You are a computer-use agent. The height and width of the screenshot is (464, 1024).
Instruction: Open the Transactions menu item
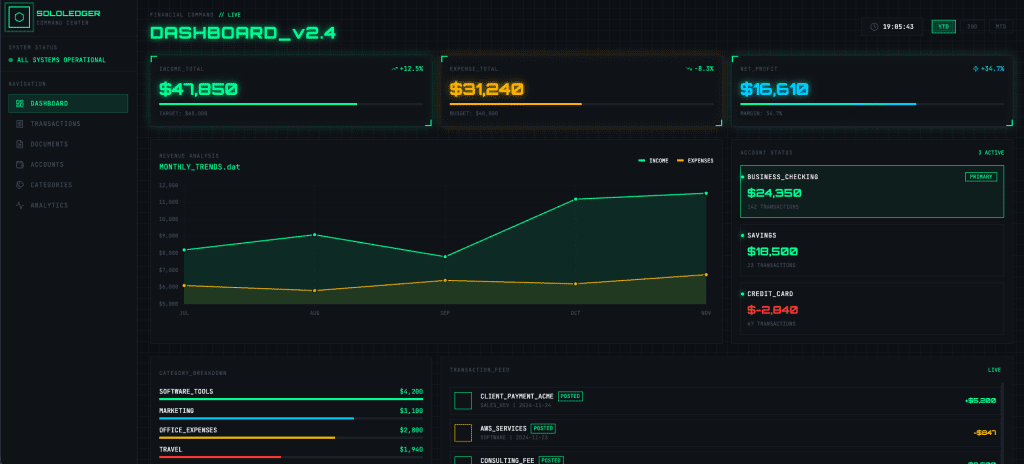[x=55, y=124]
